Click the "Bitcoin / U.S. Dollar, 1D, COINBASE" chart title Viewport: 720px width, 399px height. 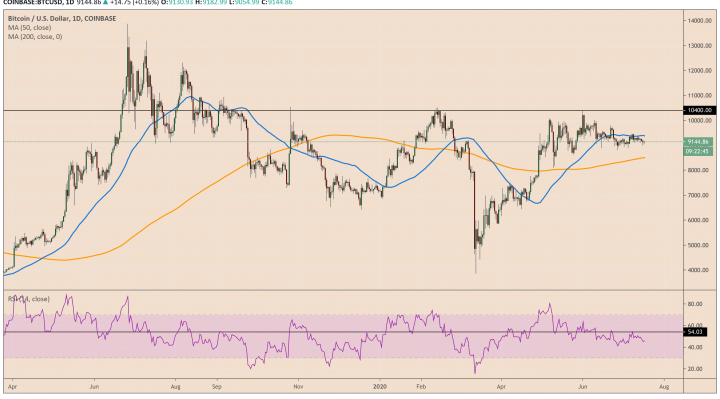[x=62, y=19]
